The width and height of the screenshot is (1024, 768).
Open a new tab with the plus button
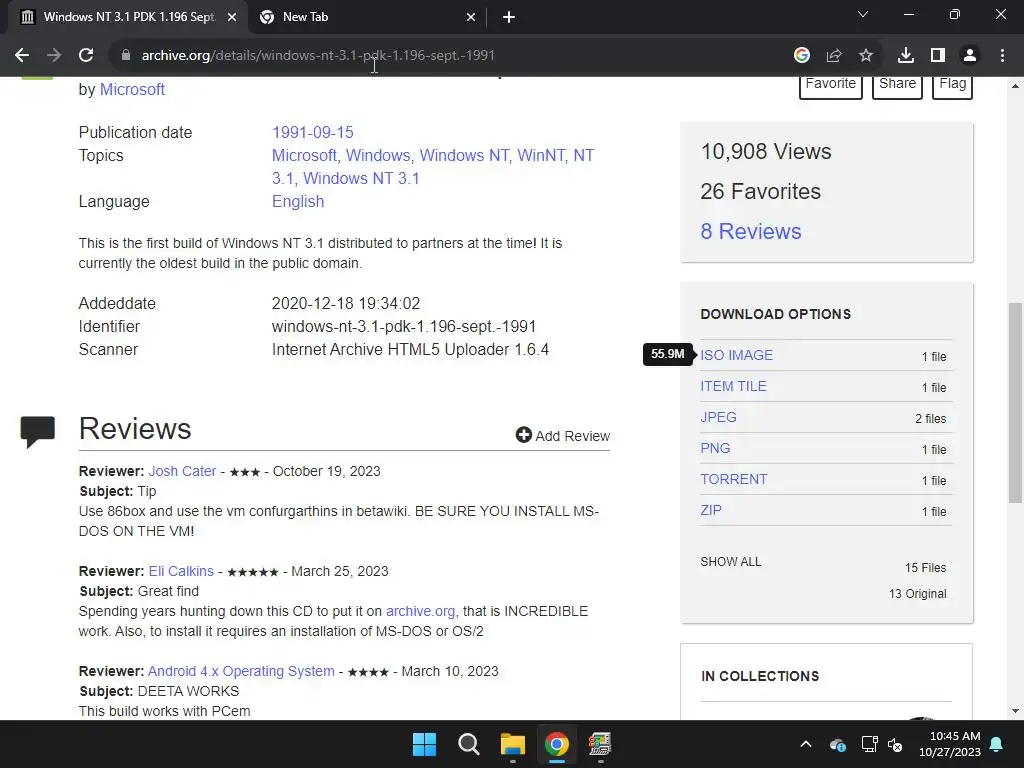509,18
